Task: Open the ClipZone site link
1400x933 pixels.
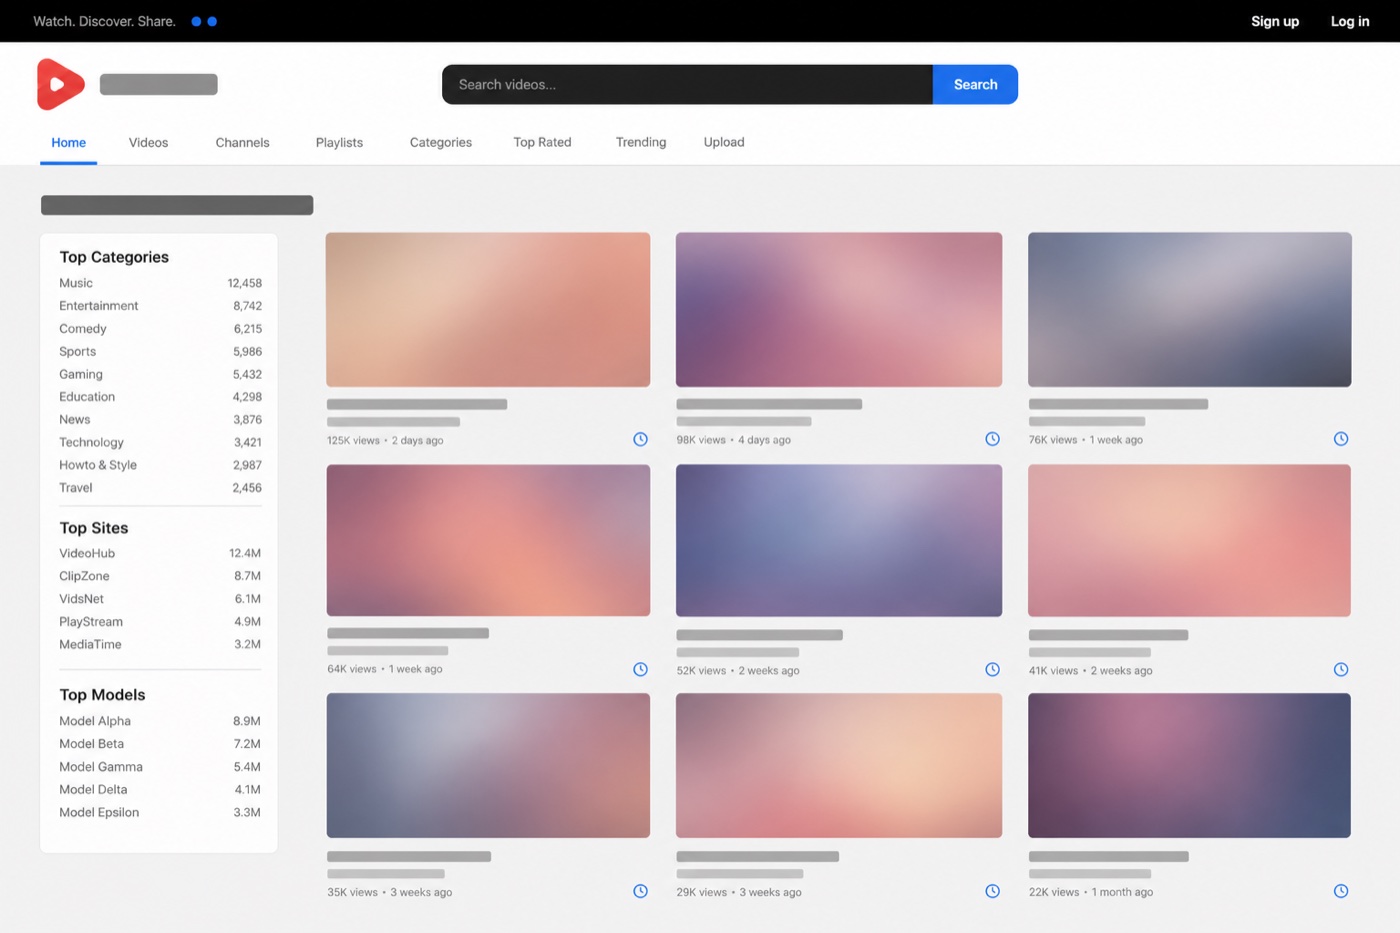Action: (84, 576)
